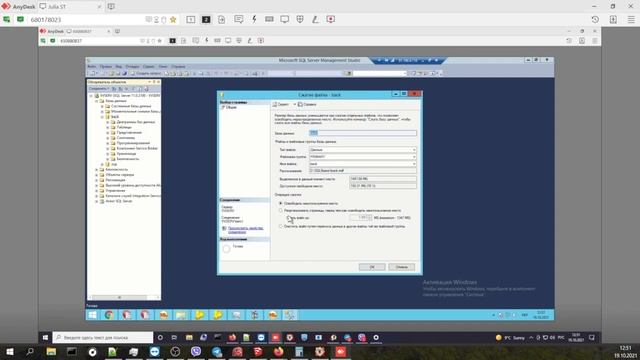The image size is (640, 360).
Task: Select 'Представления' node in Object Explorer
Action: coord(129,133)
